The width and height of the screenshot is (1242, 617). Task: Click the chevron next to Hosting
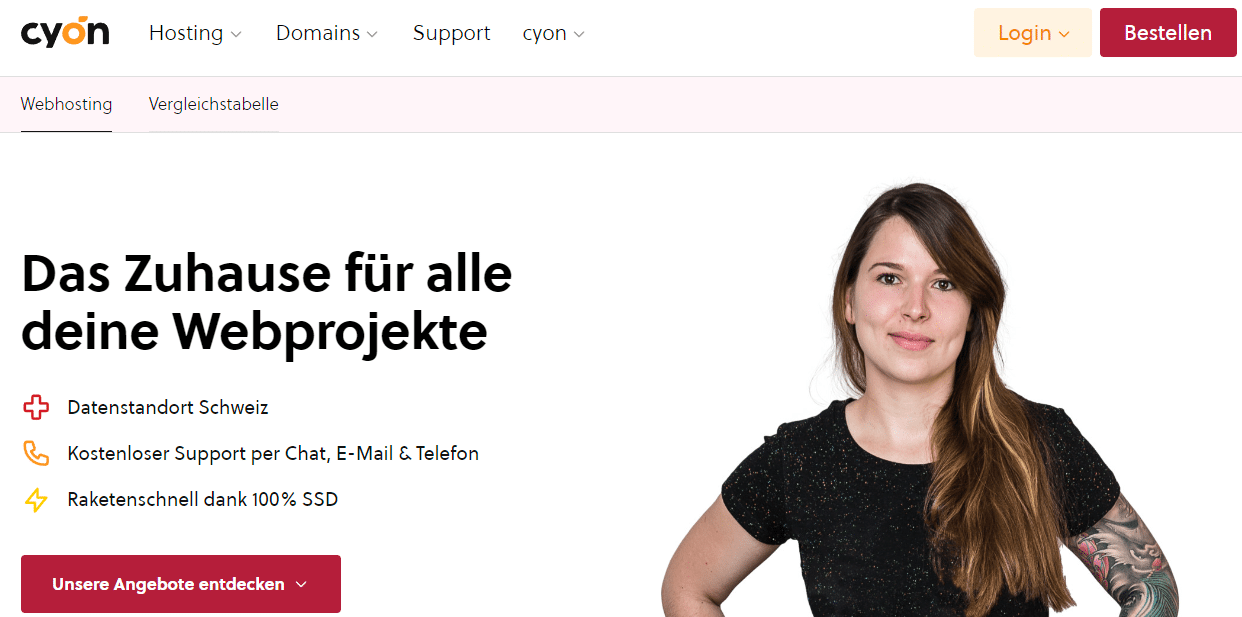(236, 34)
